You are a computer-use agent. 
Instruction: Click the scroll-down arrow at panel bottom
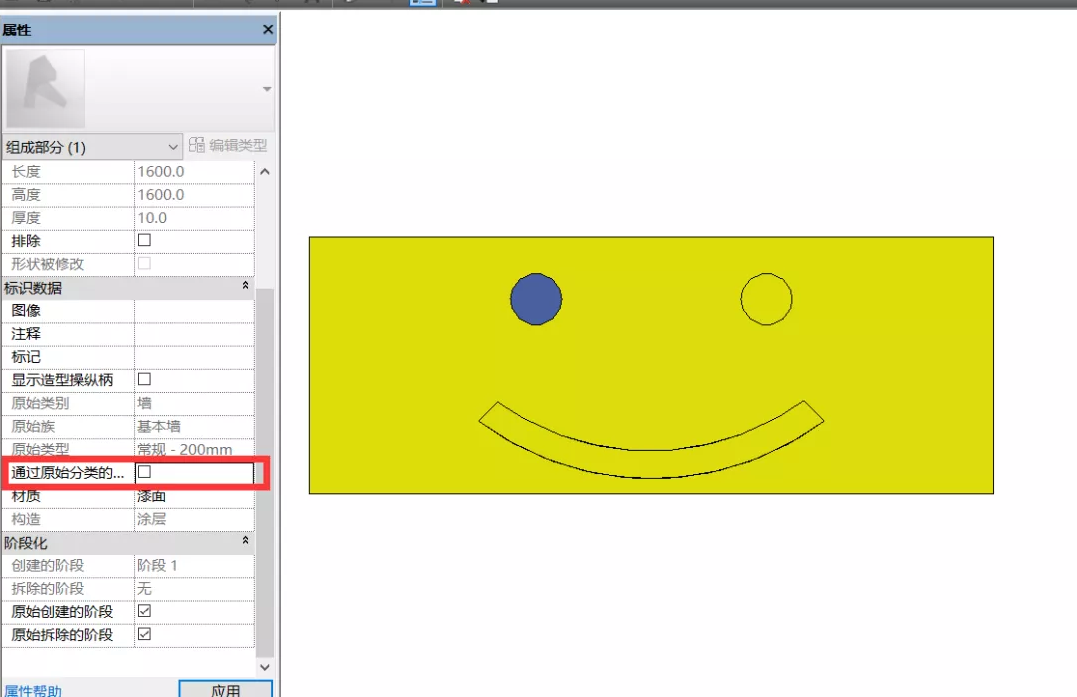(266, 667)
